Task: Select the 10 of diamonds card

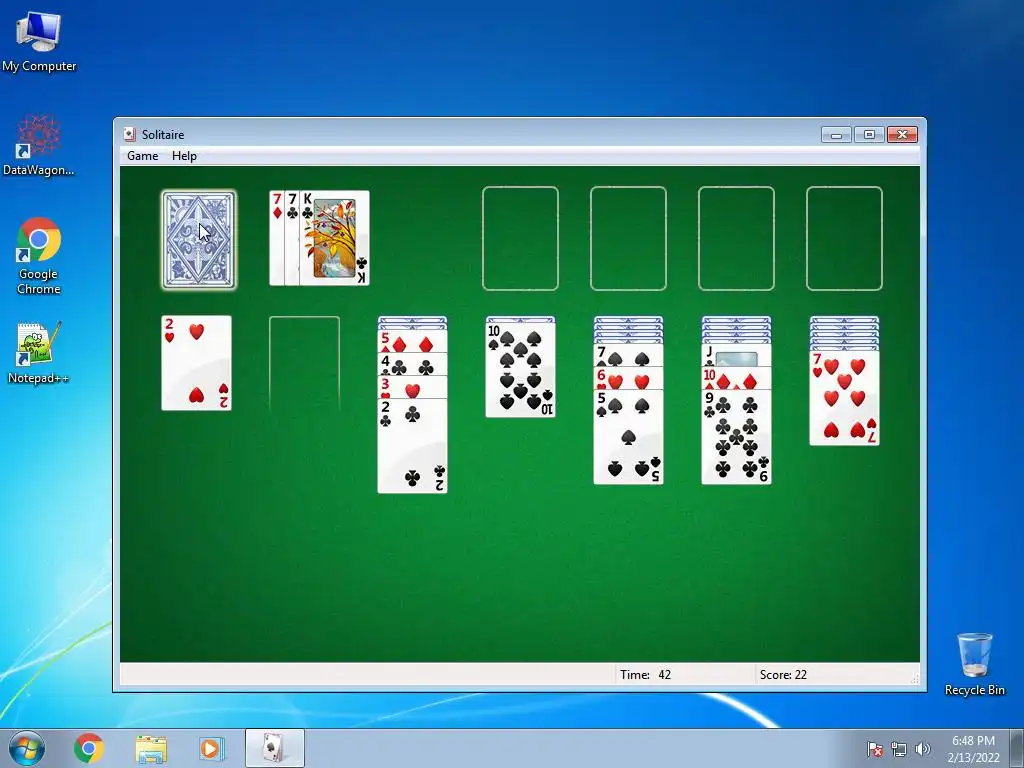Action: click(736, 378)
